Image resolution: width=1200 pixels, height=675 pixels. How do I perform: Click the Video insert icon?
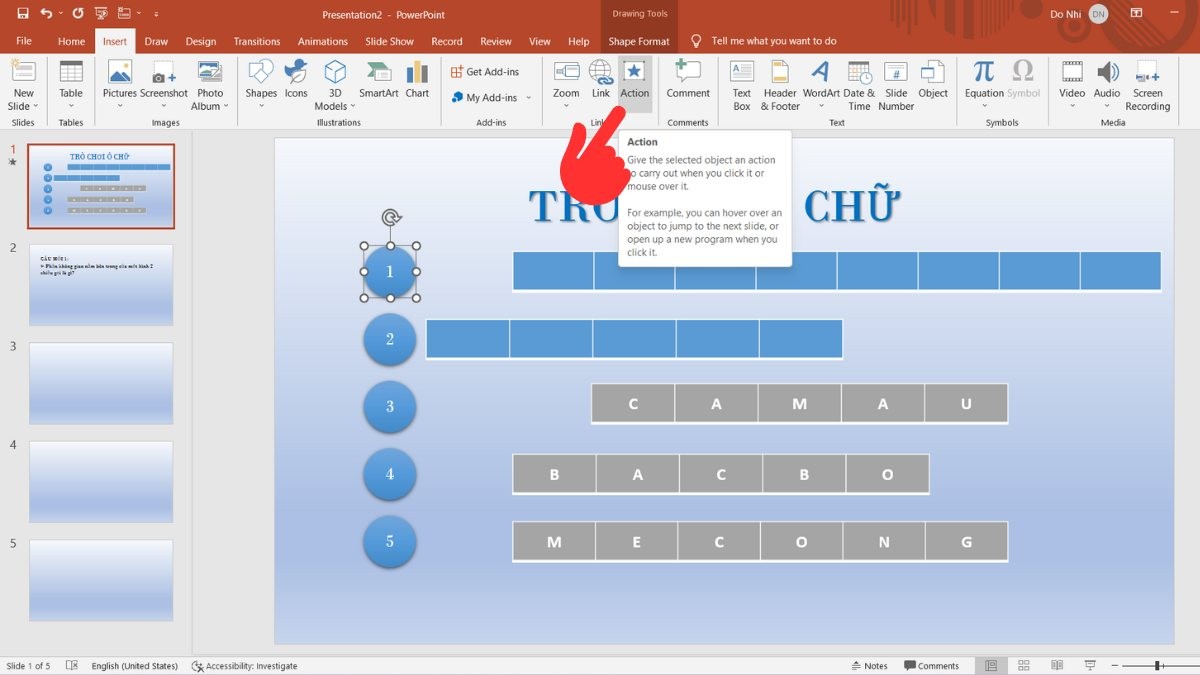point(1072,72)
